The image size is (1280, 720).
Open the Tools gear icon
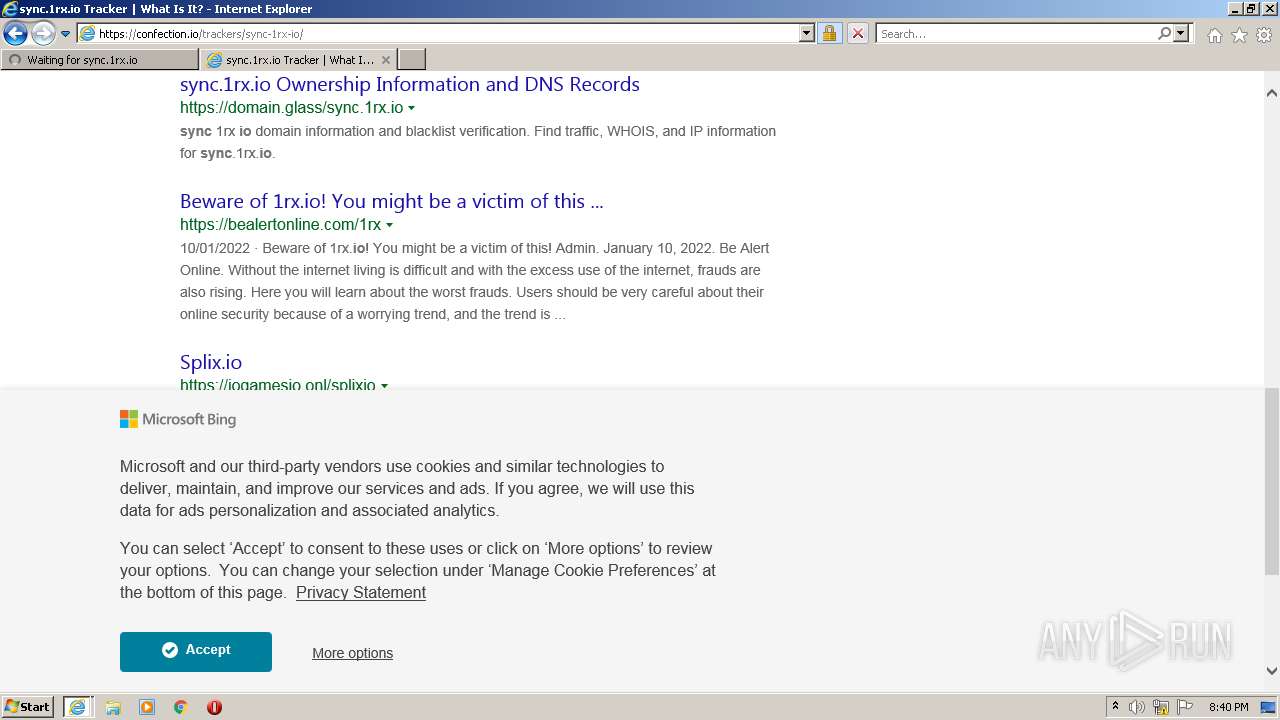(x=1264, y=35)
